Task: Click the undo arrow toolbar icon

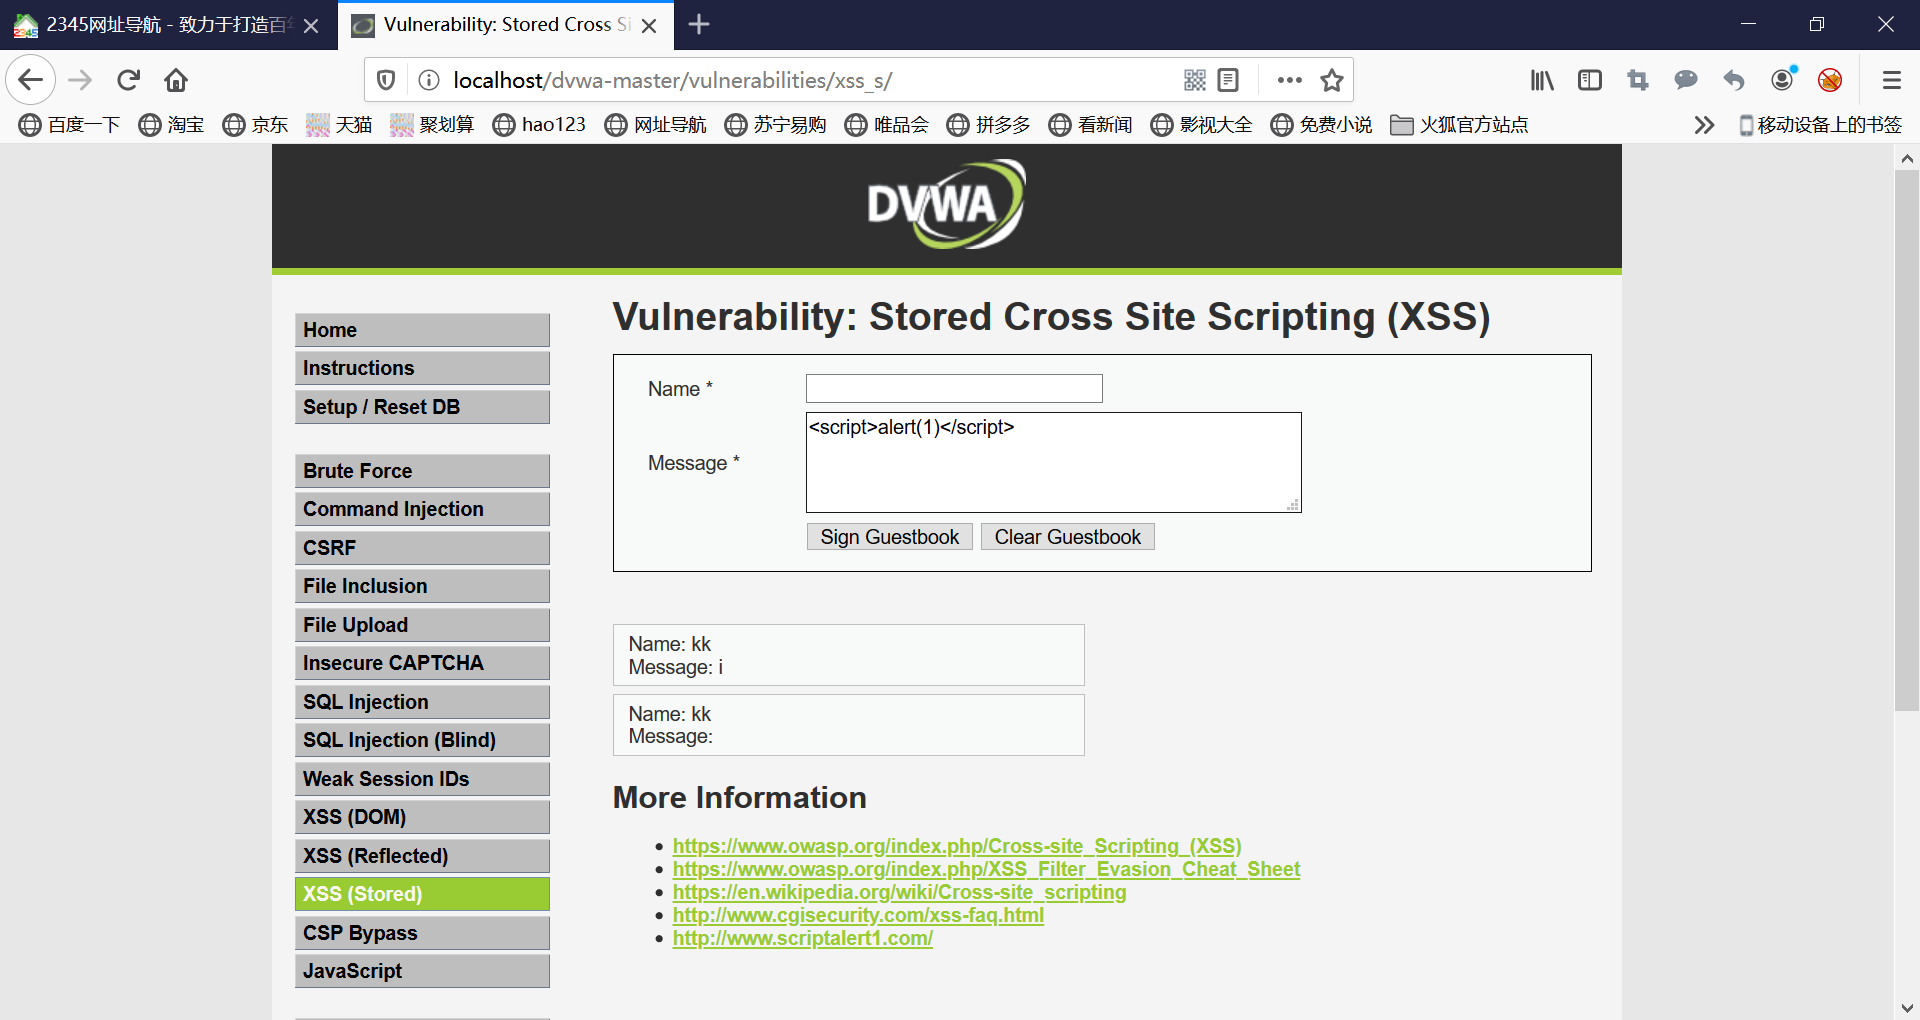Action: pos(1734,80)
